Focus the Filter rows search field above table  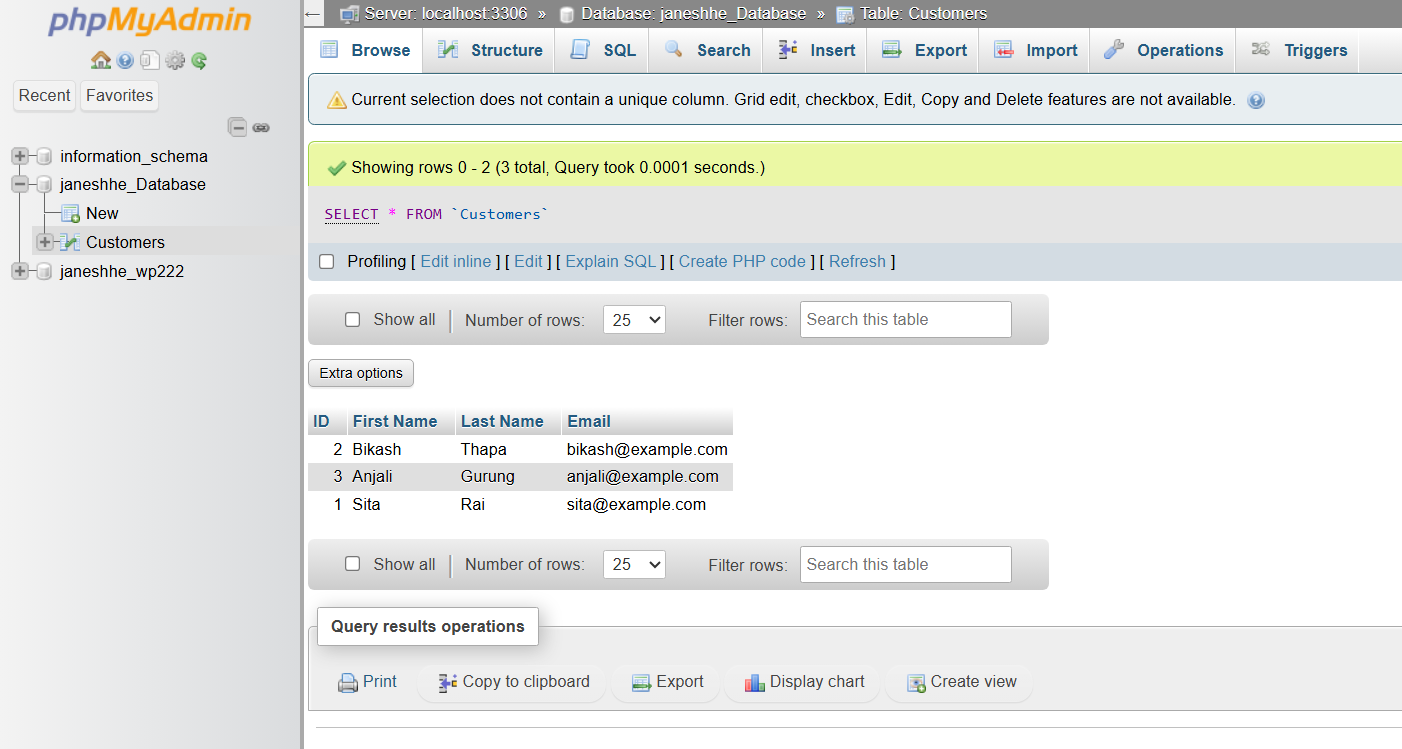coord(905,320)
